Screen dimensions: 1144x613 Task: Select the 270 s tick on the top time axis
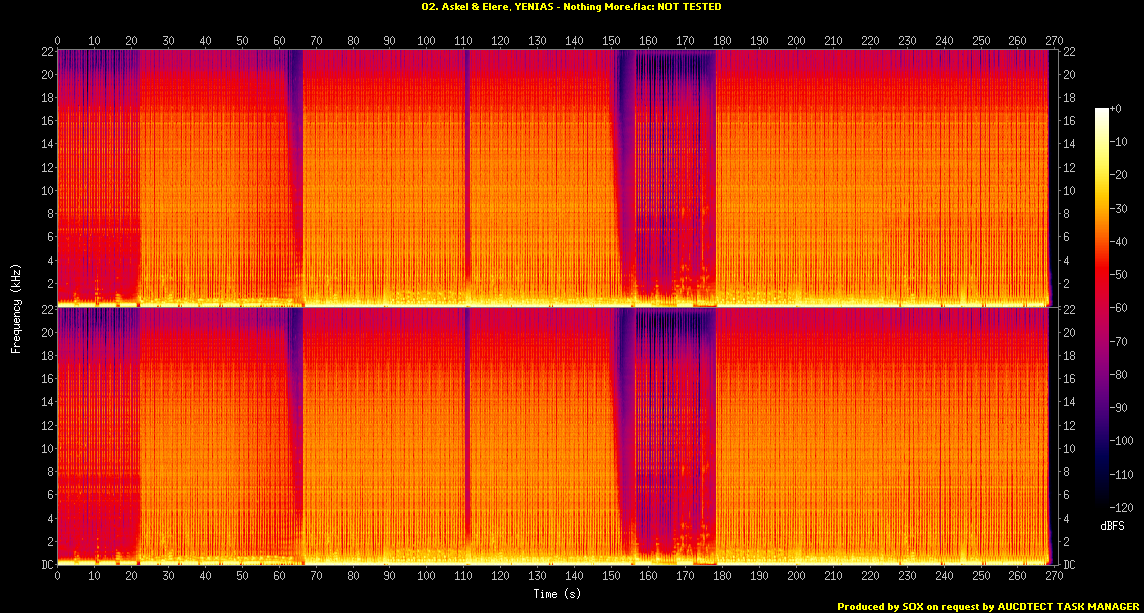coord(1054,41)
